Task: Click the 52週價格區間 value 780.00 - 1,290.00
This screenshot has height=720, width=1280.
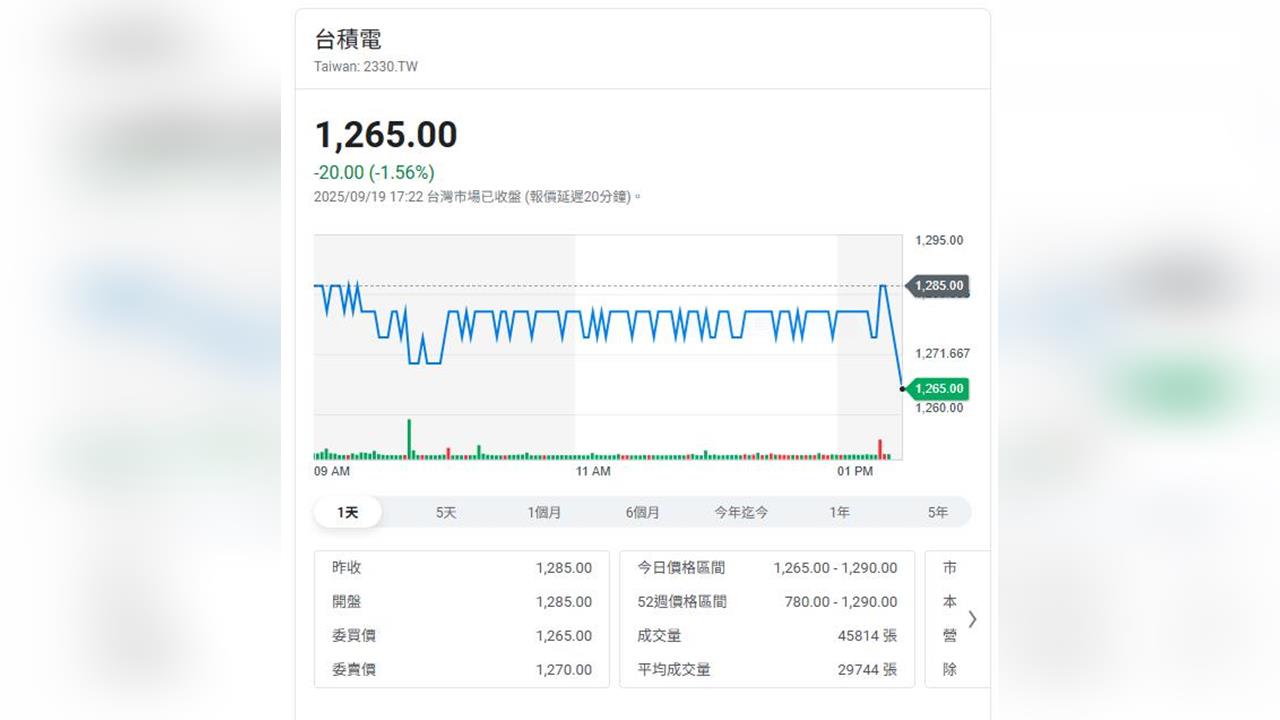Action: (841, 602)
